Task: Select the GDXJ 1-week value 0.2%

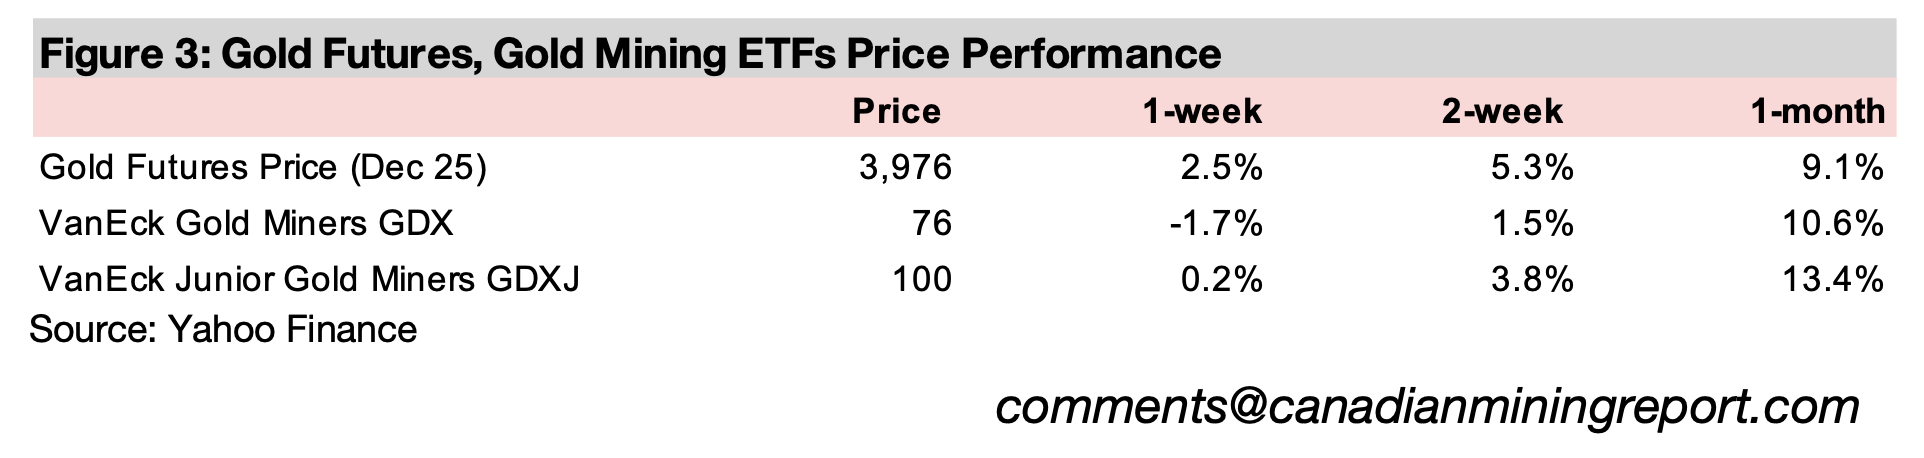Action: (1221, 278)
